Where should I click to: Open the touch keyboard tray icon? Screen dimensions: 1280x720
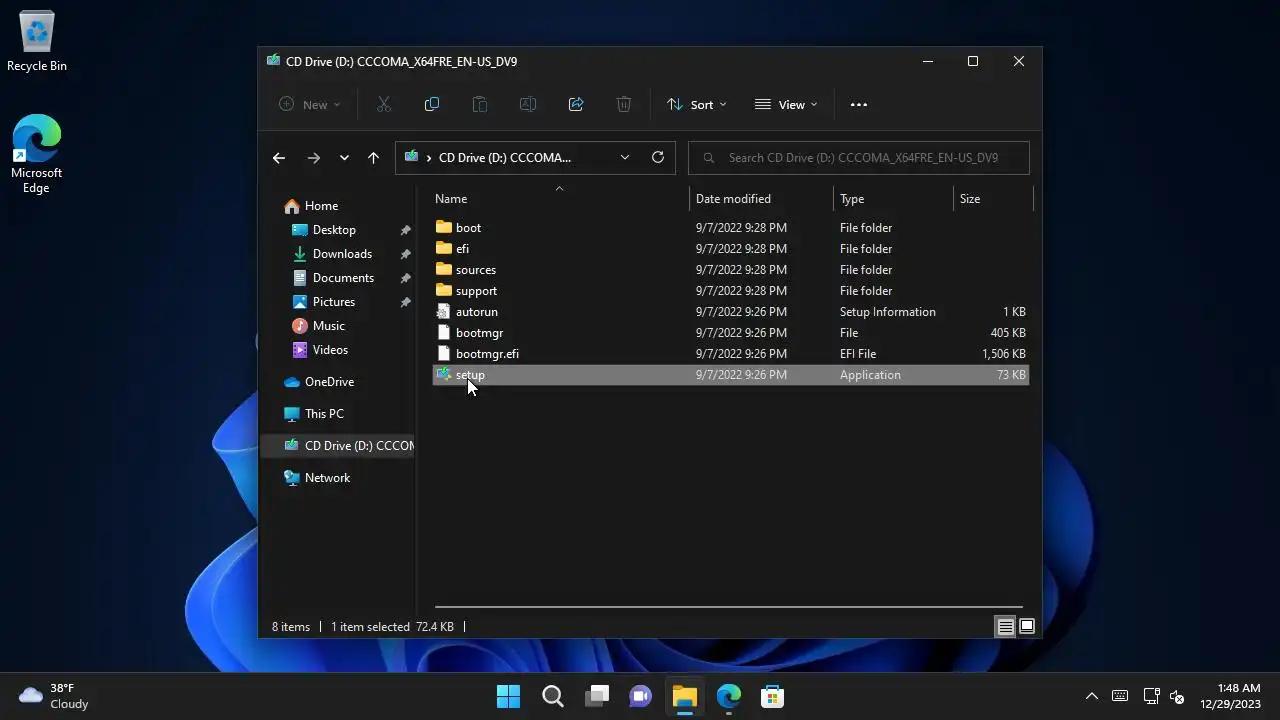[1121, 696]
